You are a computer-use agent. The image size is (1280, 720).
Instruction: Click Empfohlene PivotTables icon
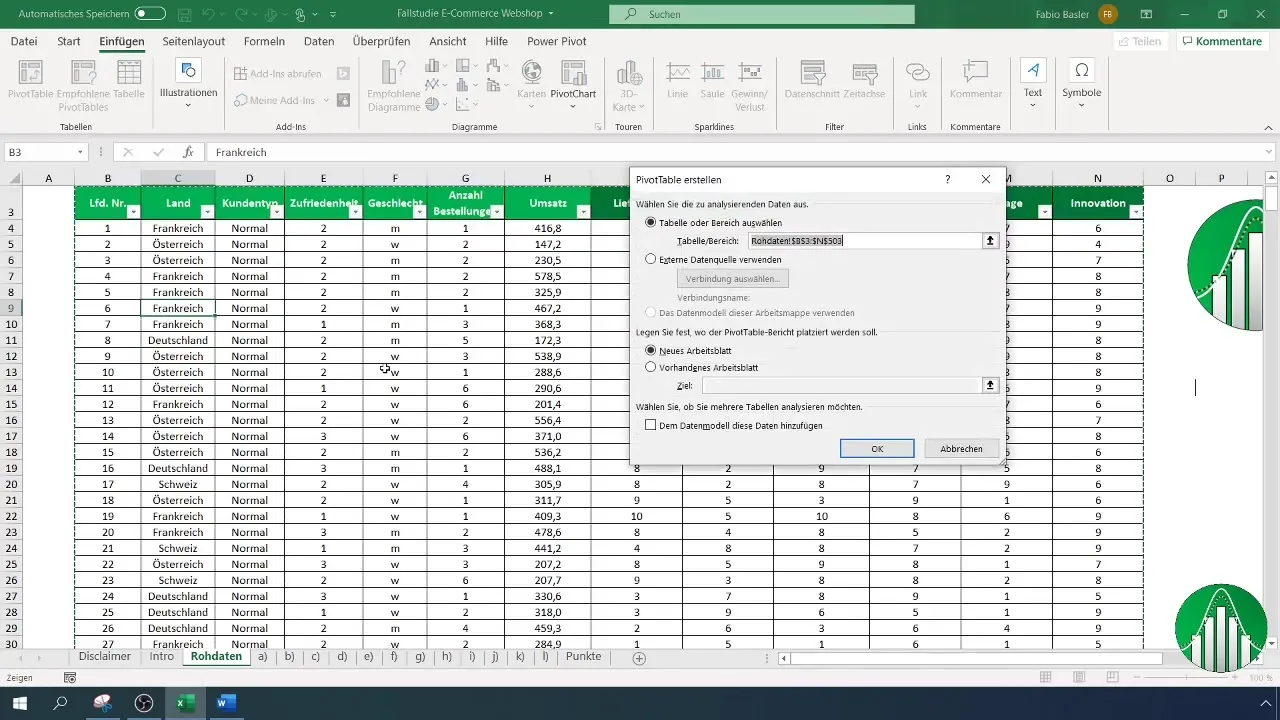point(83,86)
